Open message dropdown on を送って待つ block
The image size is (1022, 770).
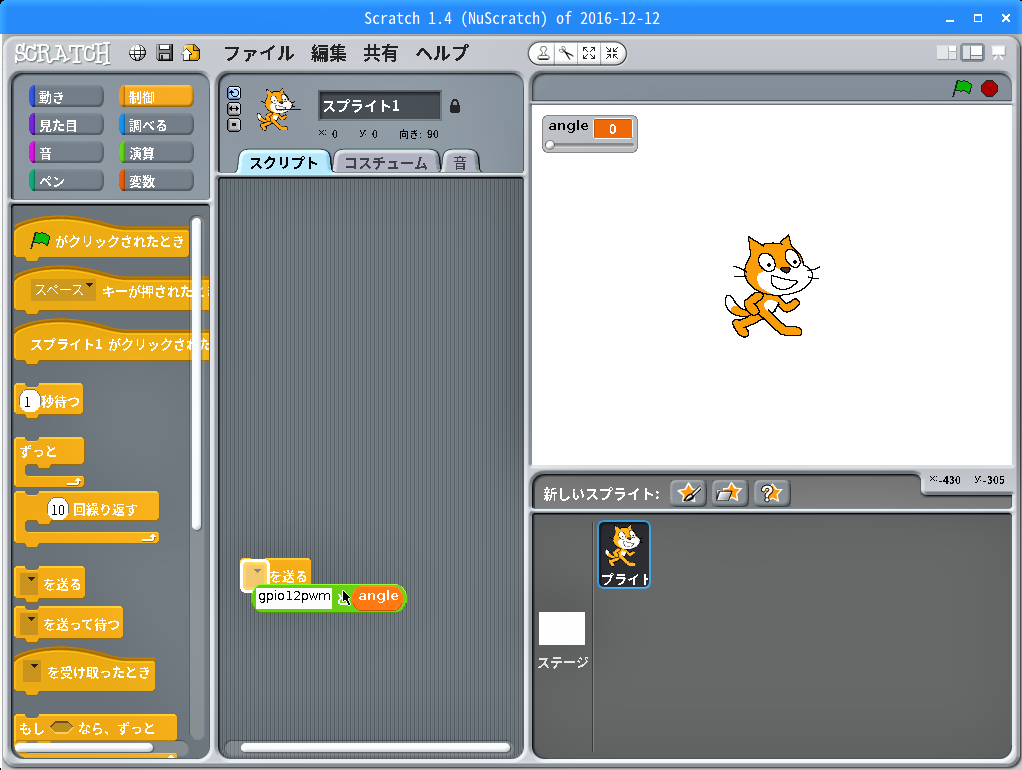29,624
